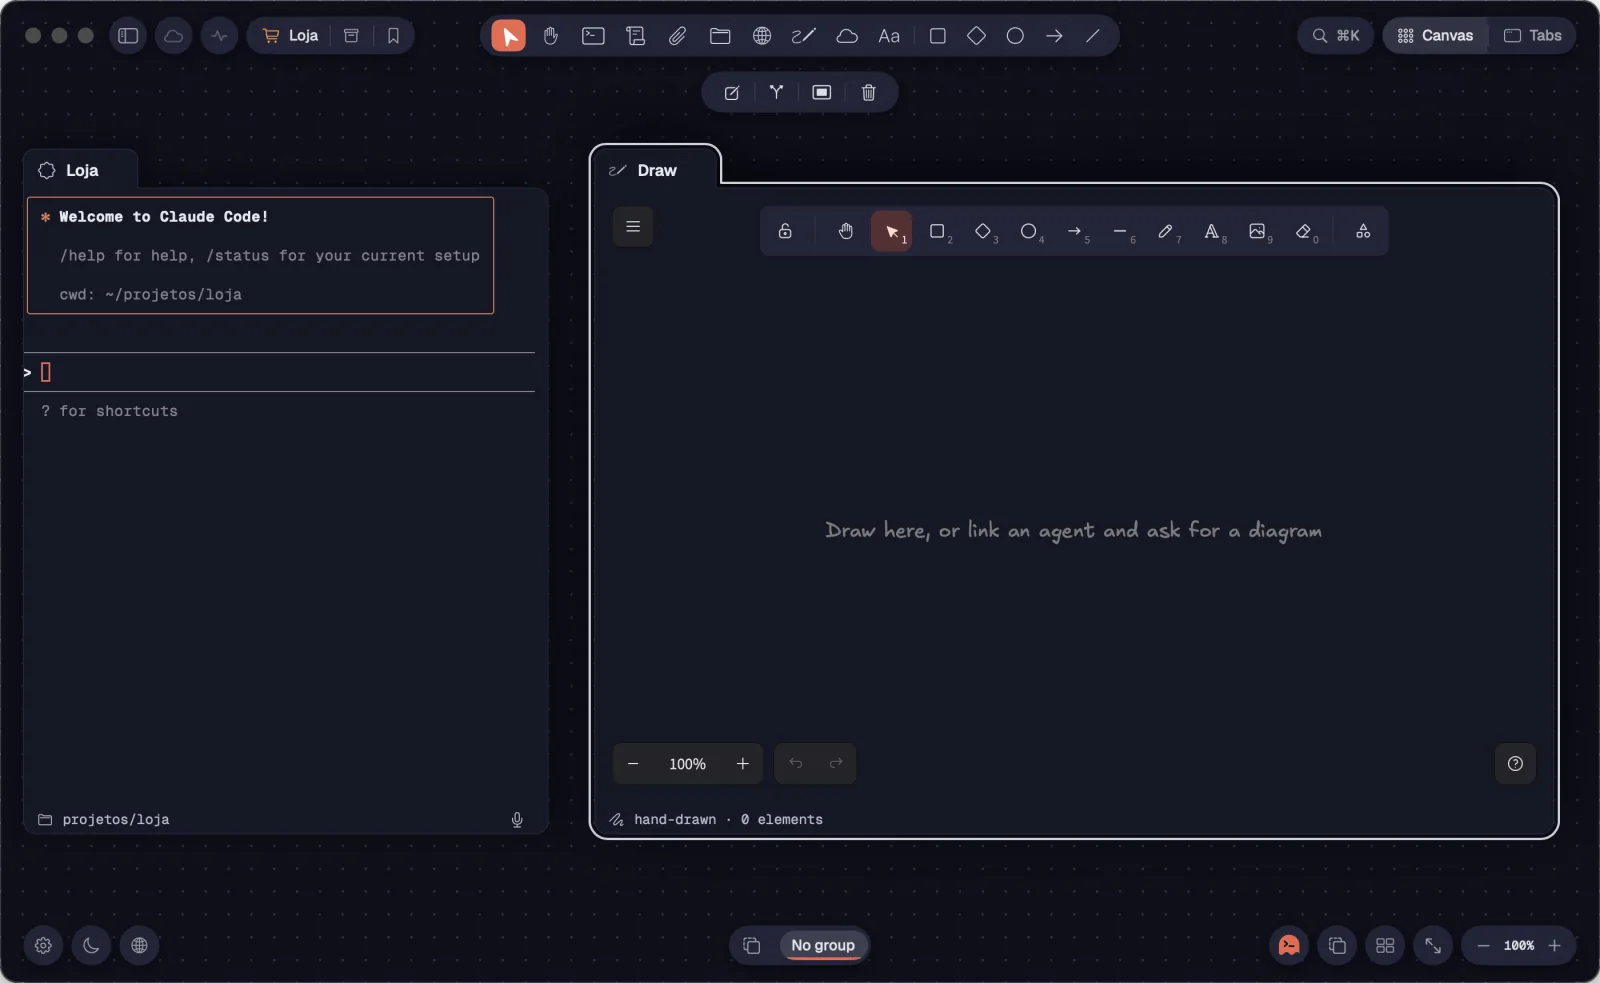
Task: Select the circle shape in top toolbar
Action: 1015,36
